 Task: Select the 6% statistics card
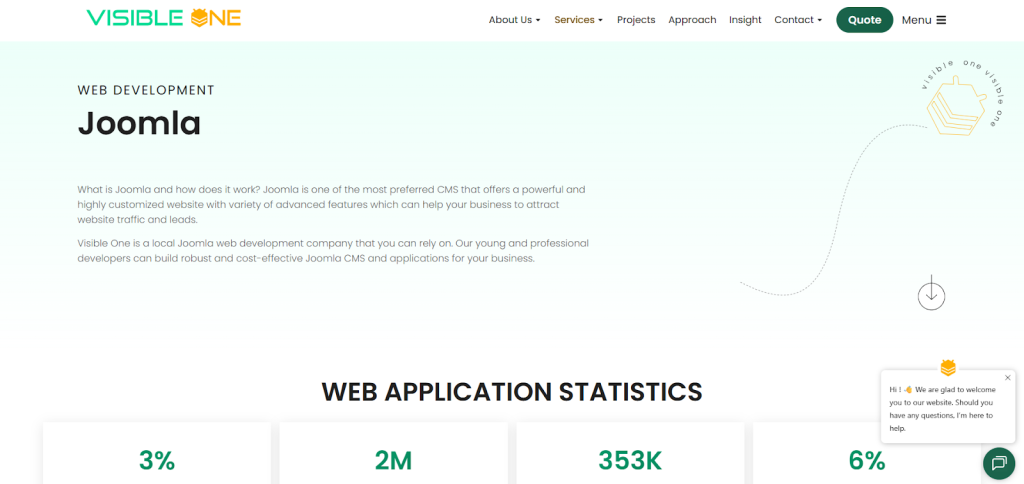866,455
